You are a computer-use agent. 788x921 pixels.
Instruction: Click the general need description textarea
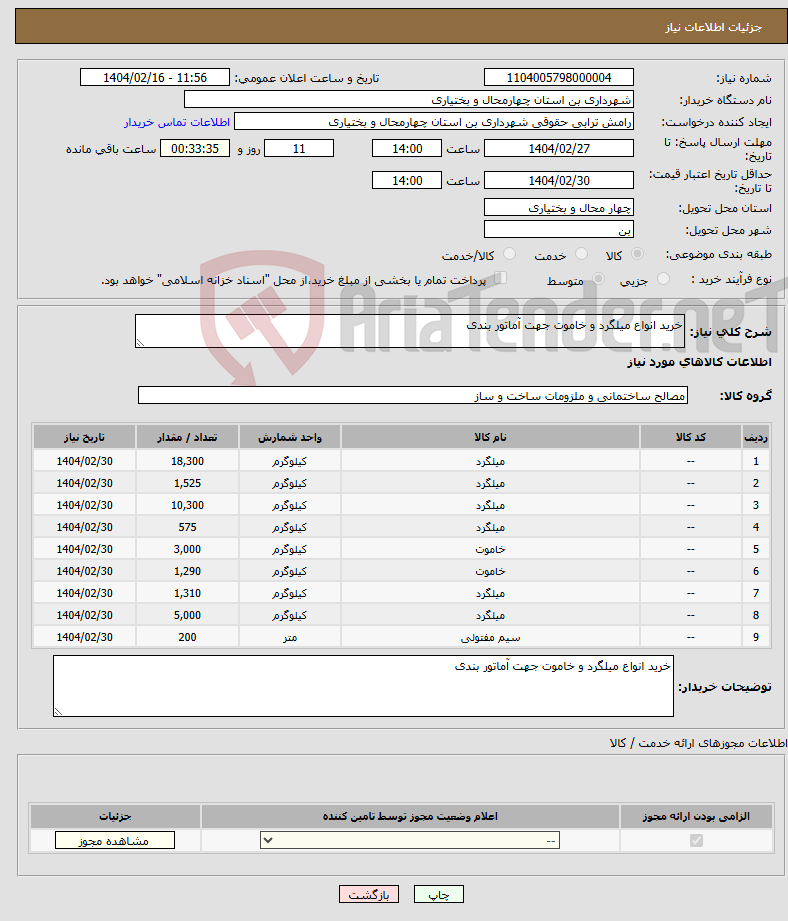click(x=410, y=331)
